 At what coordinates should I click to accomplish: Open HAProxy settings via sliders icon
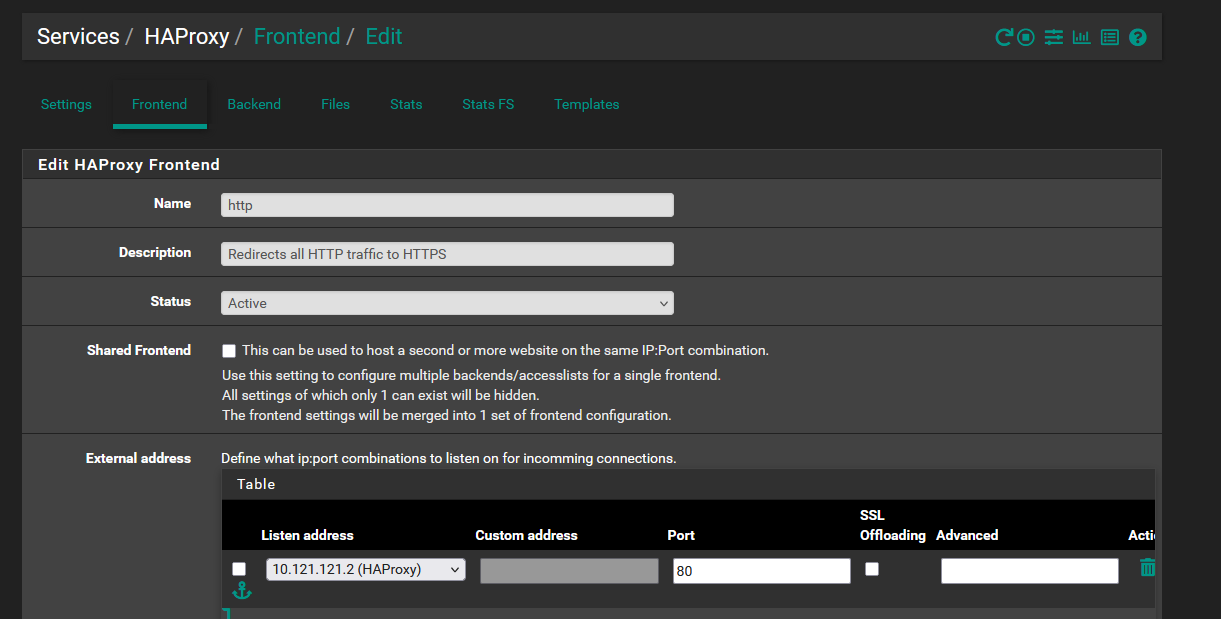[x=1053, y=36]
